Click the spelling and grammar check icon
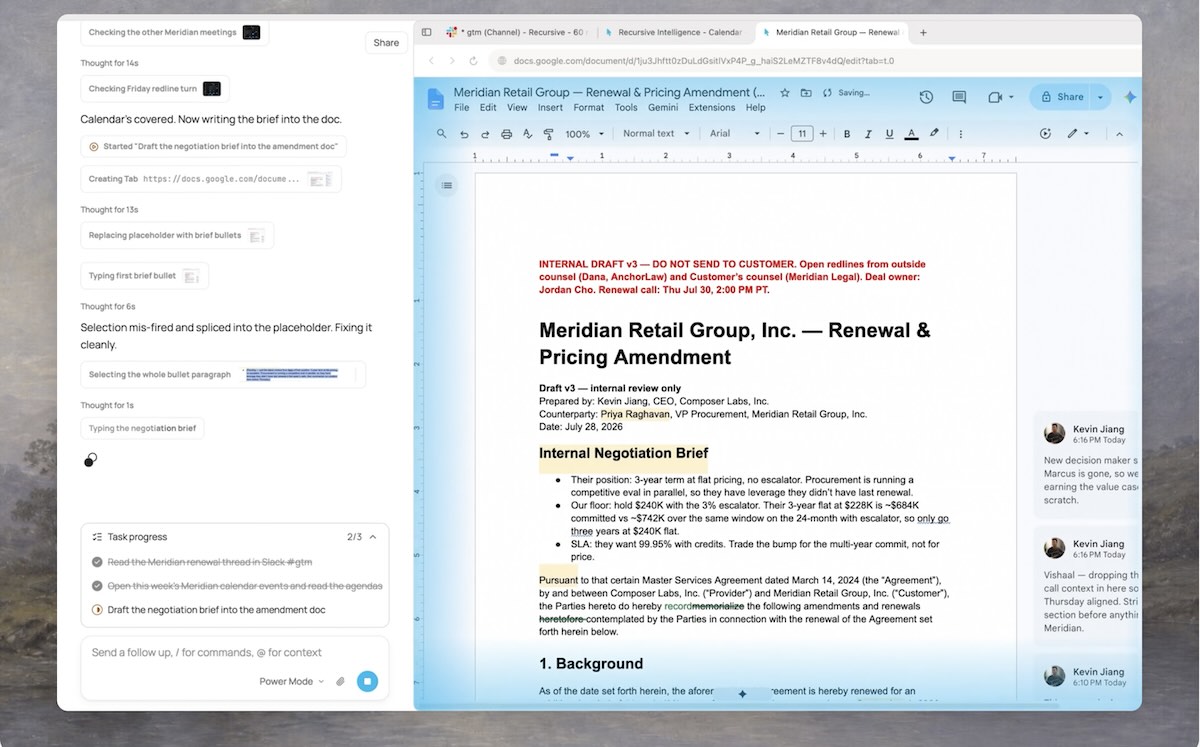The height and width of the screenshot is (747, 1200). (527, 133)
